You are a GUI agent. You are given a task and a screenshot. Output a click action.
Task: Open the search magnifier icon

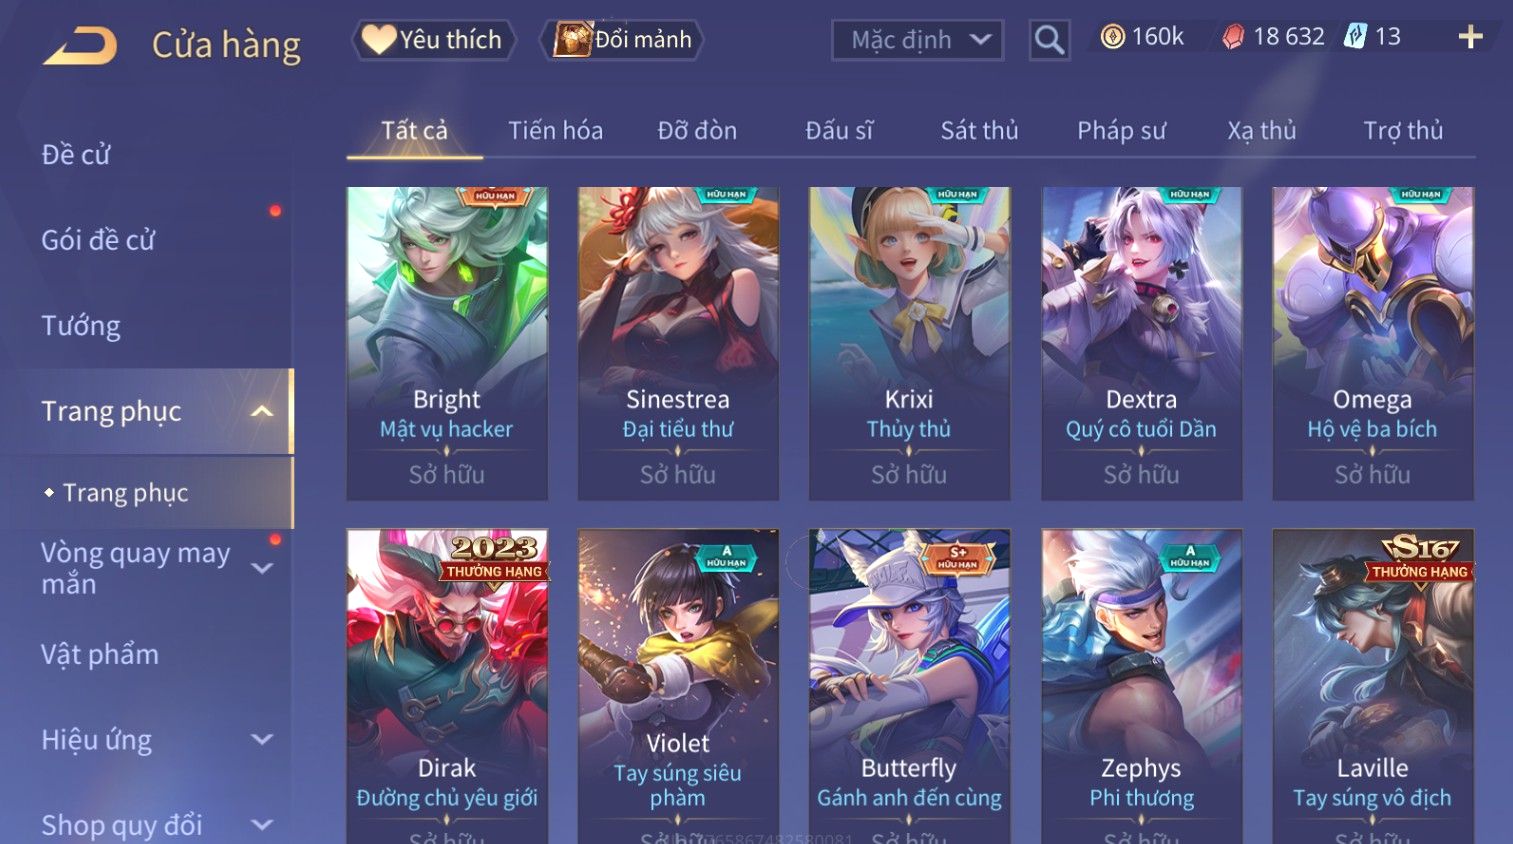(x=1049, y=40)
